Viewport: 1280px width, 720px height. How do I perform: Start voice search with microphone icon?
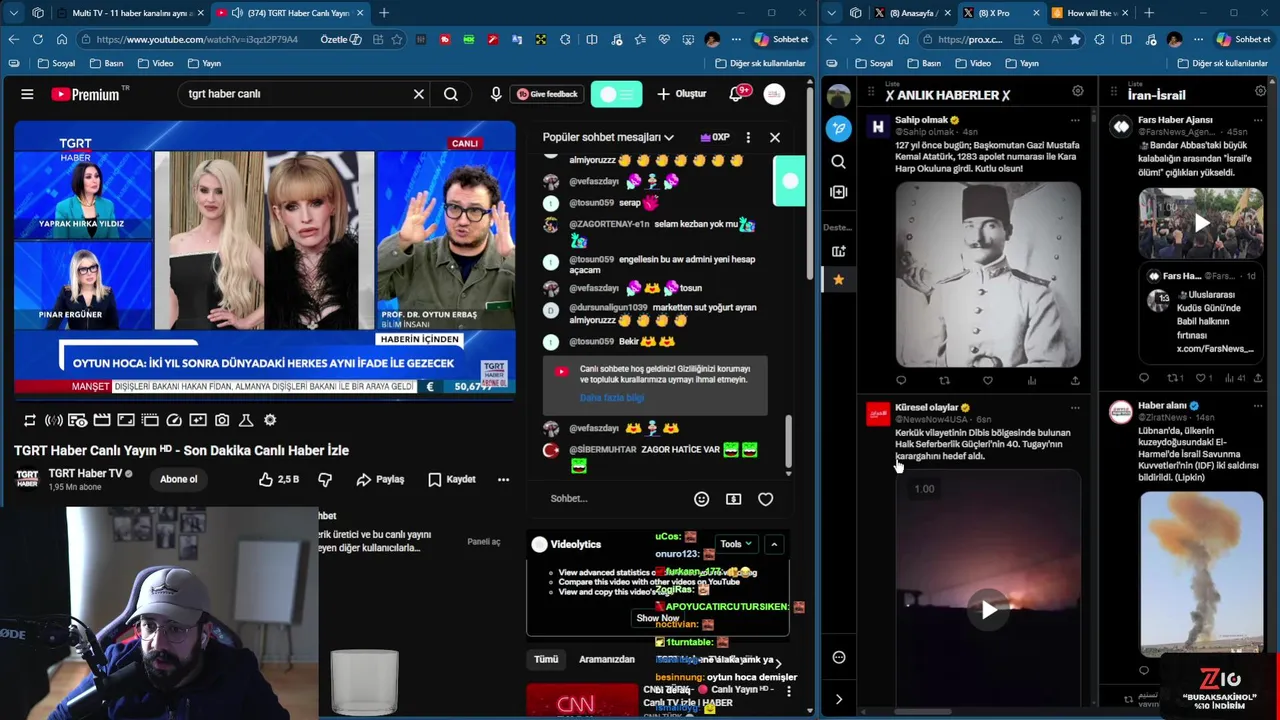point(496,94)
